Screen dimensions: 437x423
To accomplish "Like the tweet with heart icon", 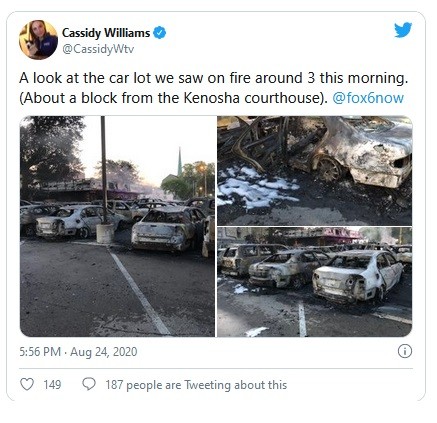I will [27, 384].
